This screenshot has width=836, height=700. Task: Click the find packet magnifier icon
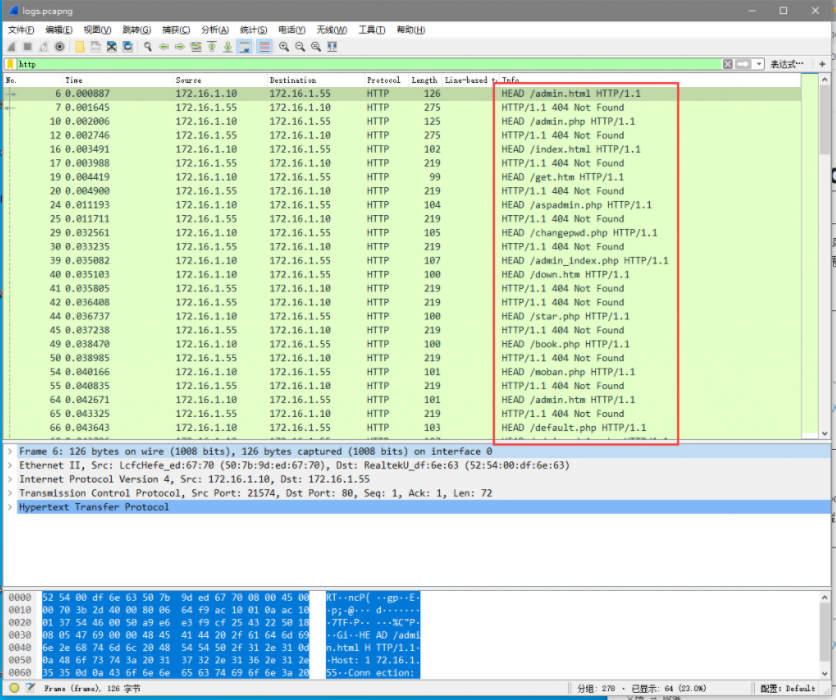click(x=148, y=47)
